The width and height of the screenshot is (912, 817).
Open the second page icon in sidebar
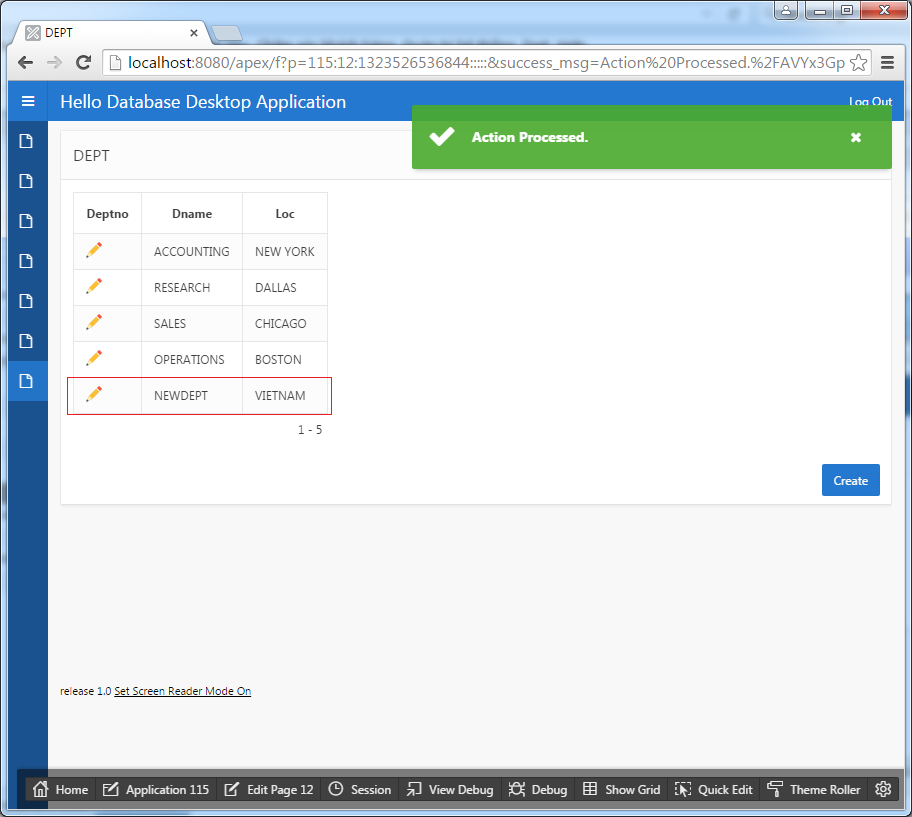[x=26, y=181]
